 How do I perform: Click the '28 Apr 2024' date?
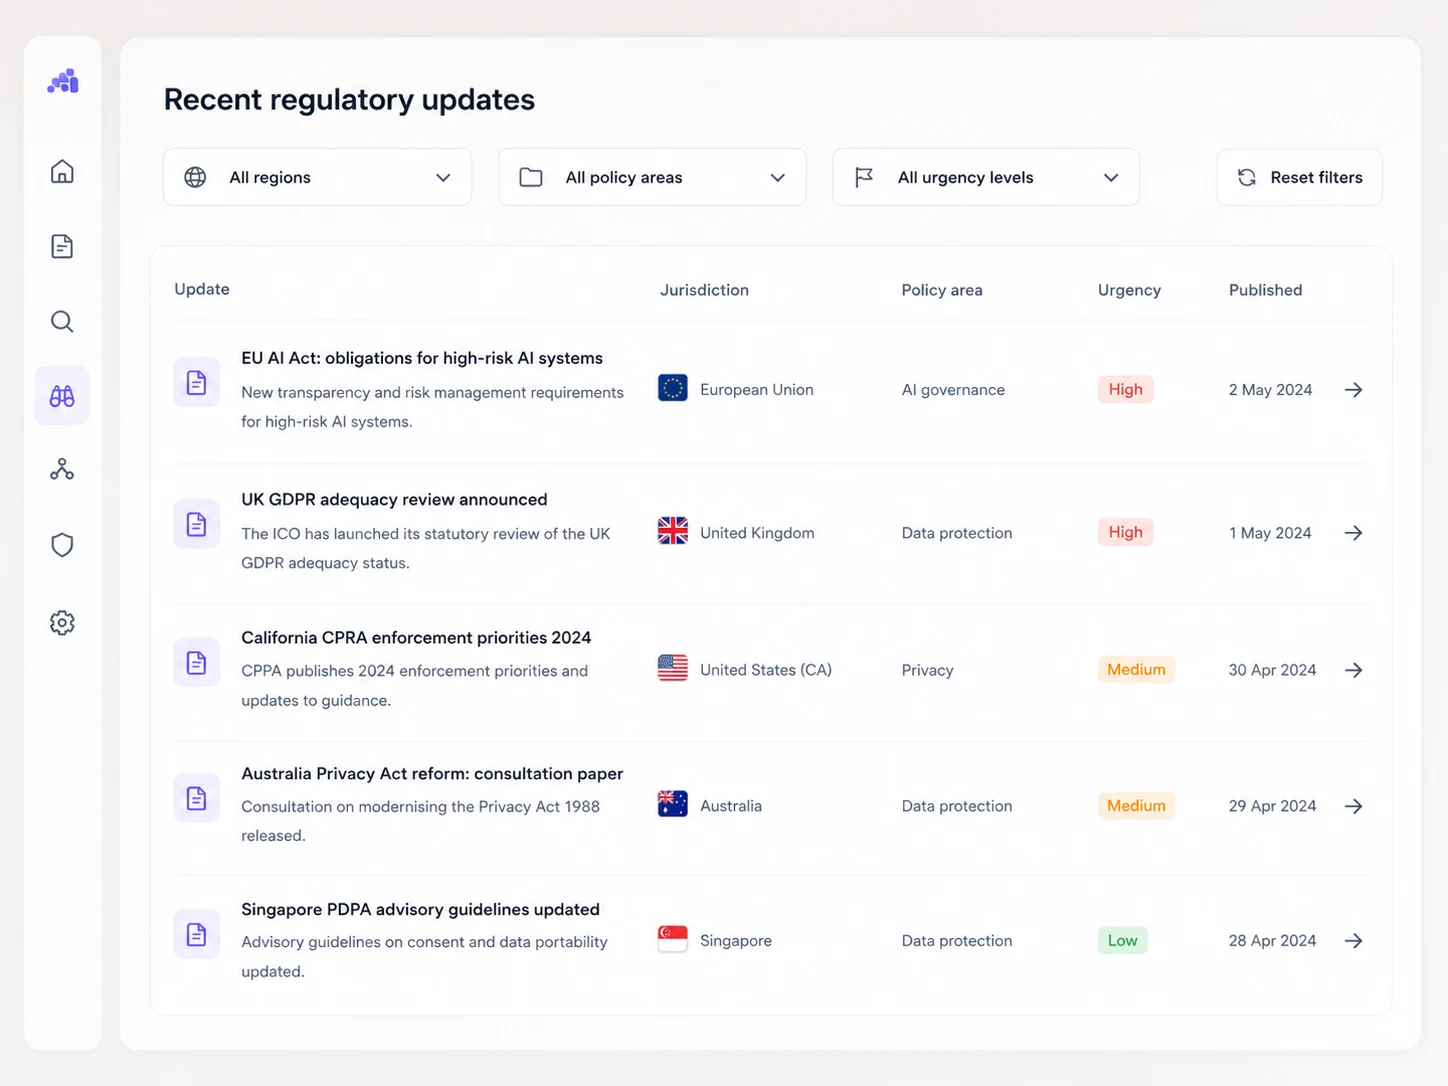pos(1272,941)
